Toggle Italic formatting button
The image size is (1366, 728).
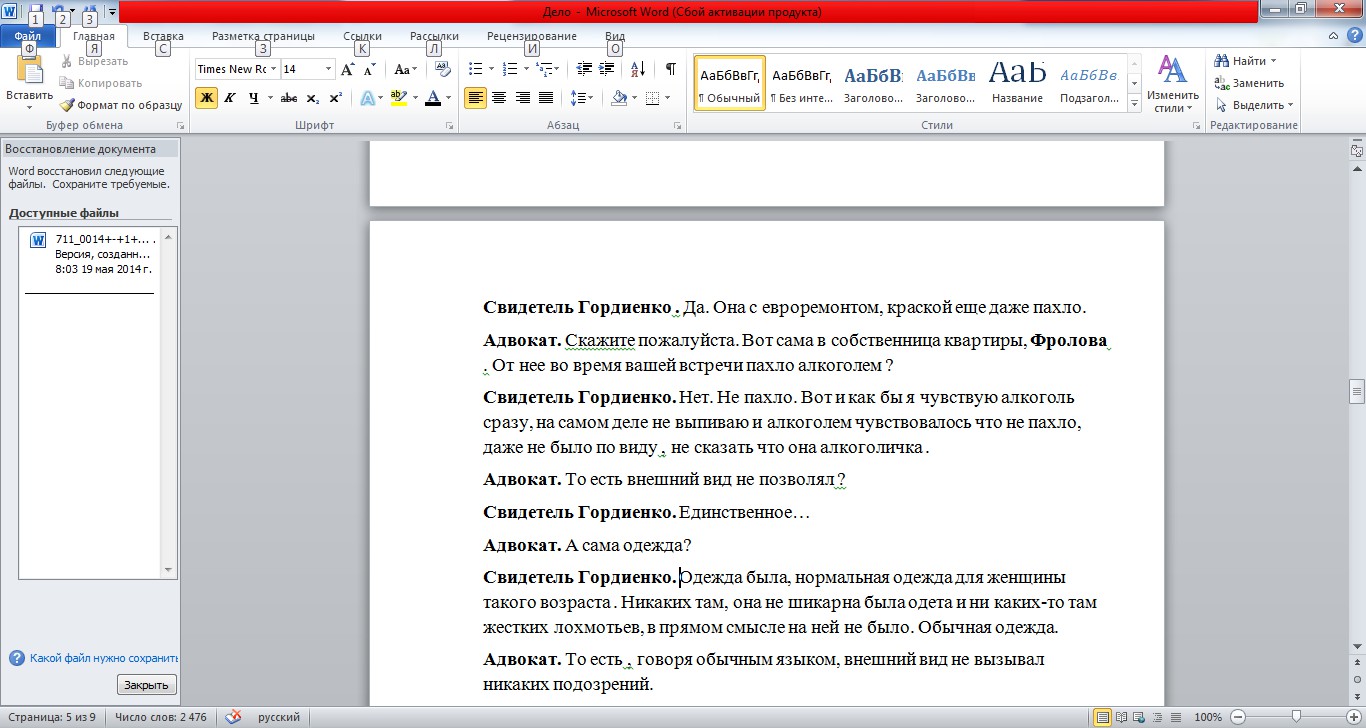pyautogui.click(x=230, y=97)
